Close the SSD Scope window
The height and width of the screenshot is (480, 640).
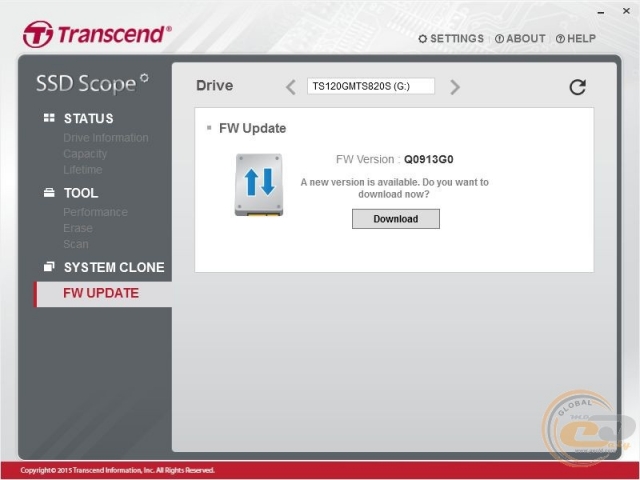[626, 11]
